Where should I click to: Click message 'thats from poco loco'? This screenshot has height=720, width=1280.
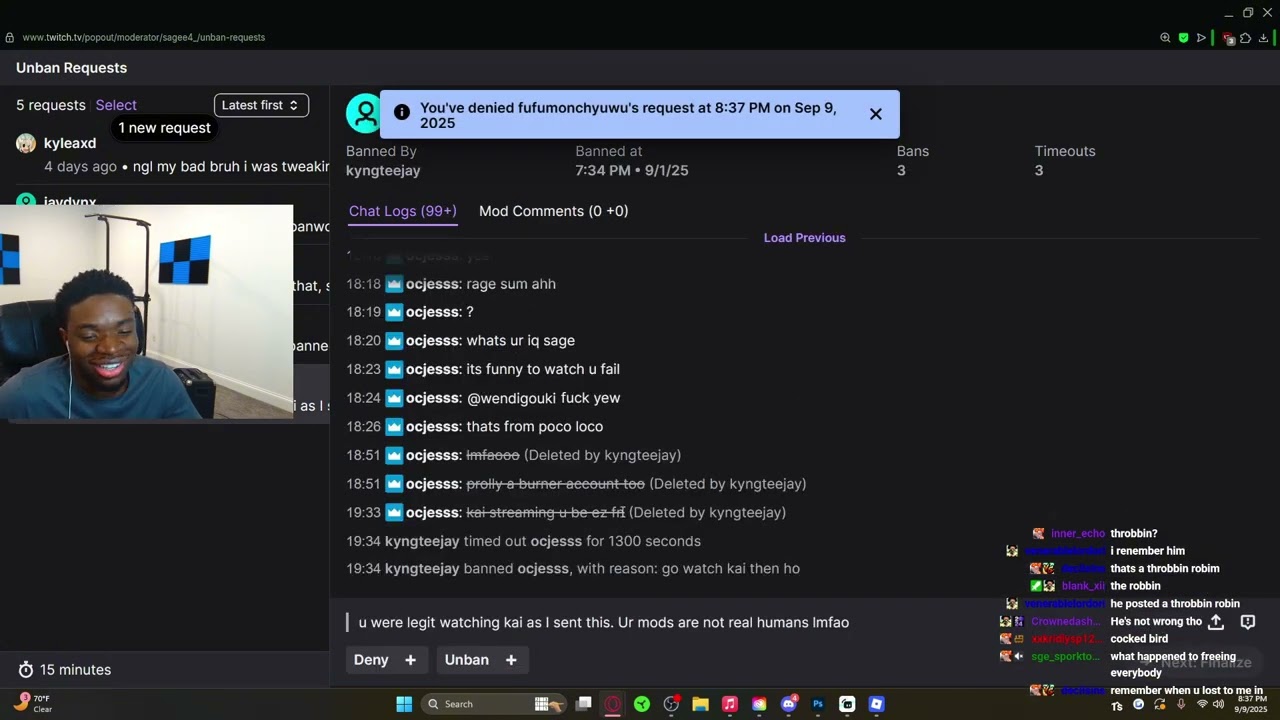(x=535, y=427)
